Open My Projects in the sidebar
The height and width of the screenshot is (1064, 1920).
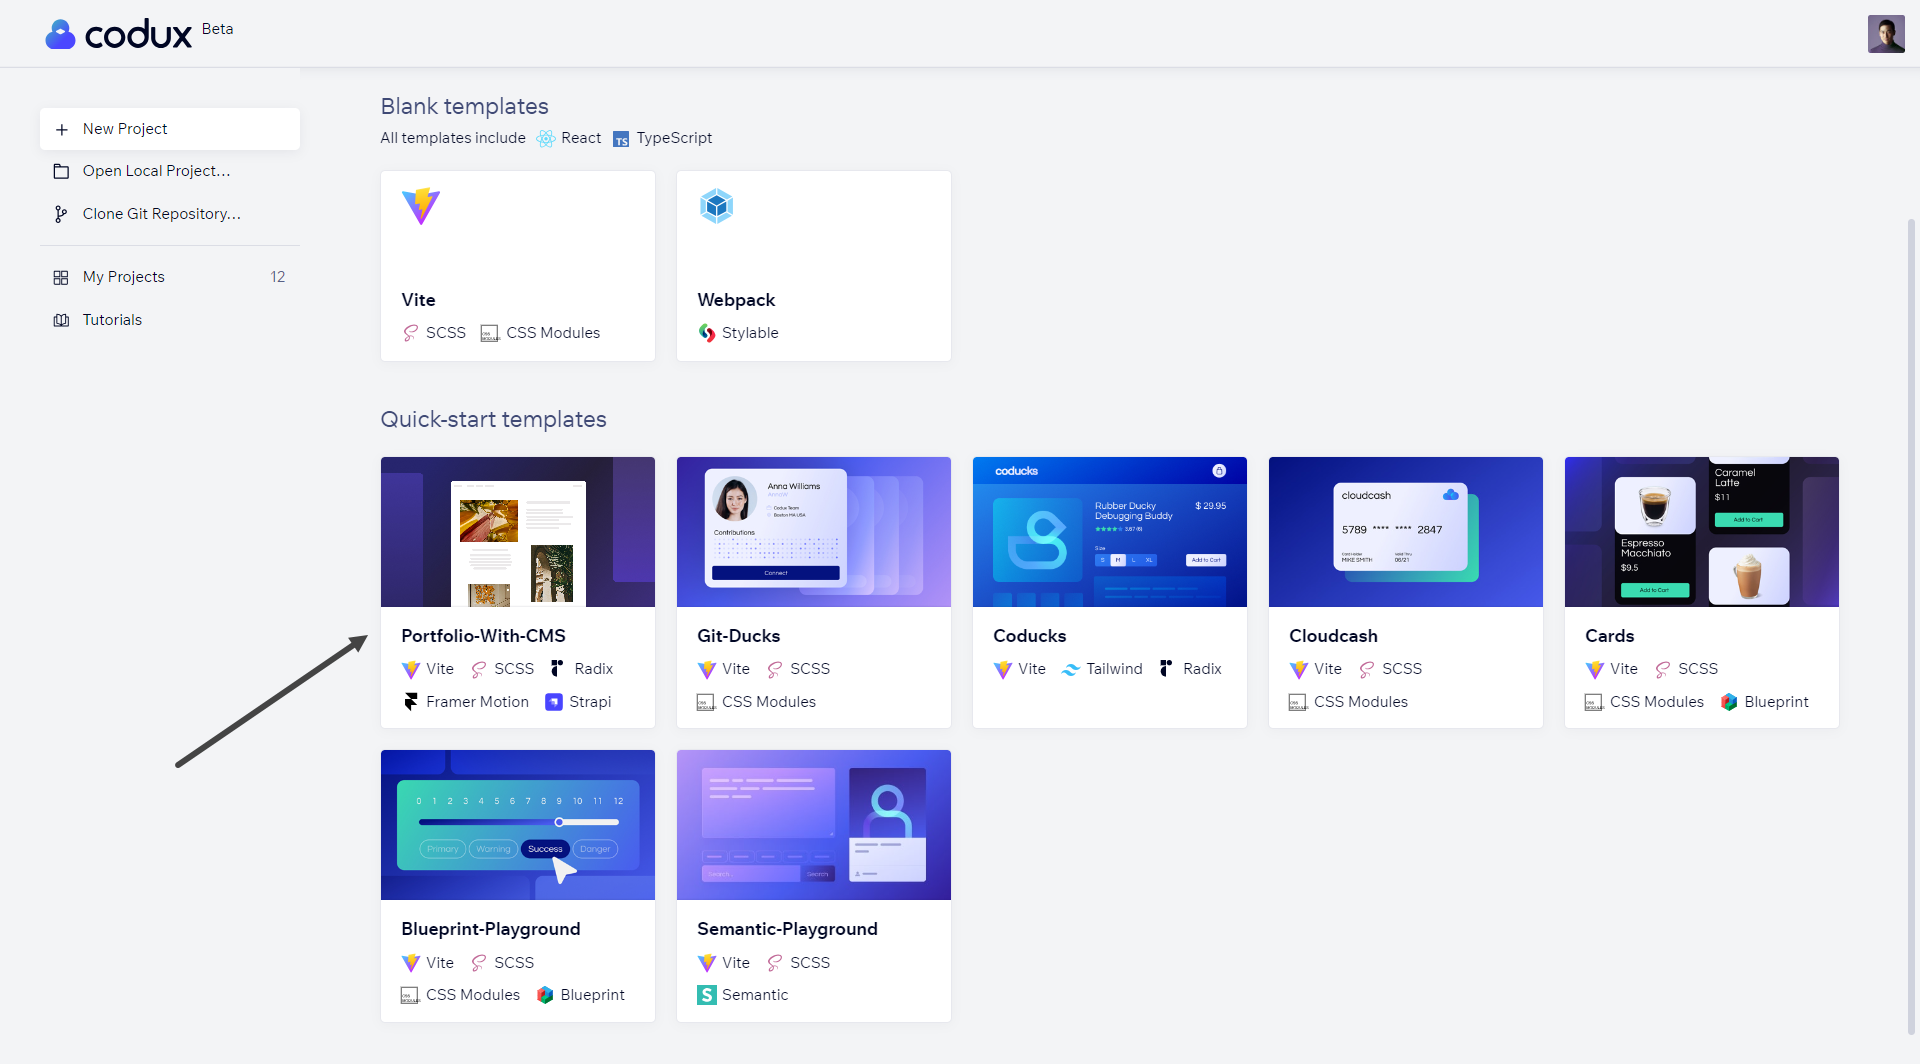click(170, 277)
